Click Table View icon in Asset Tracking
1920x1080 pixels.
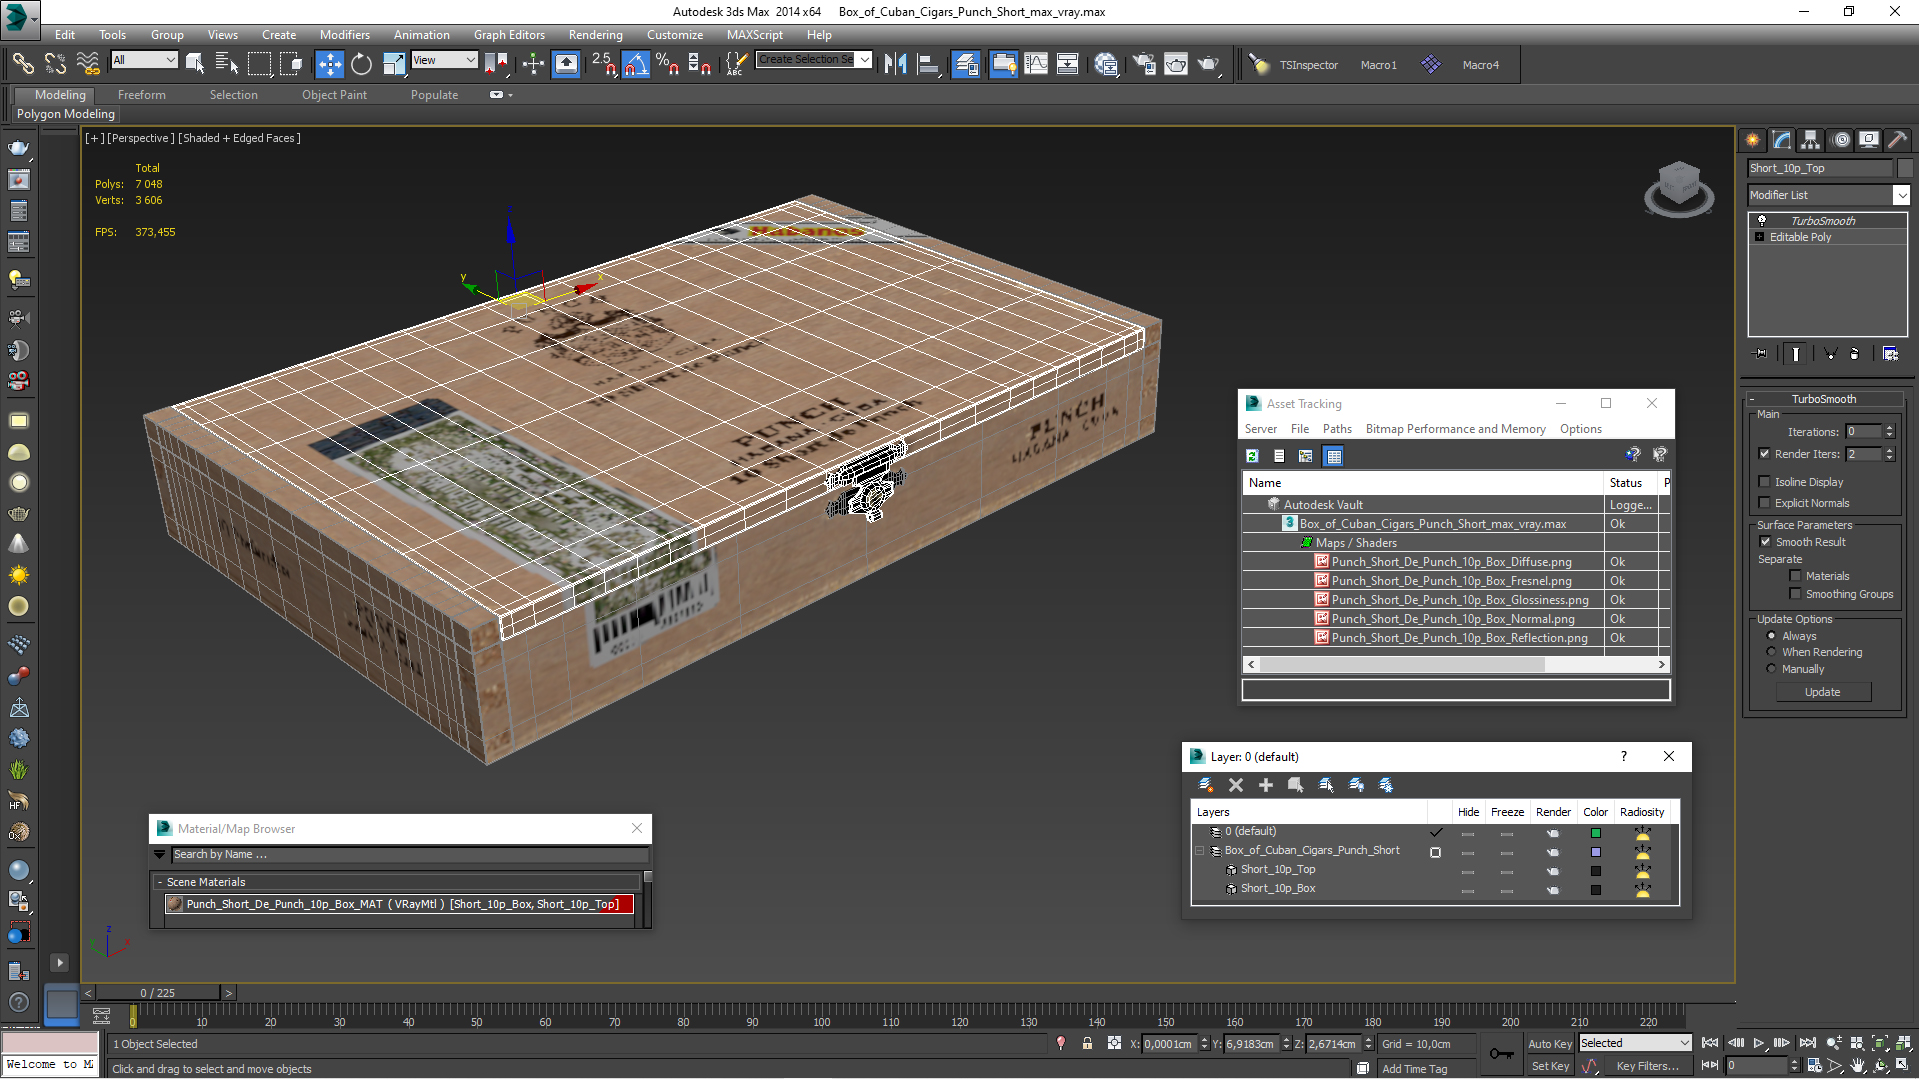(1333, 456)
